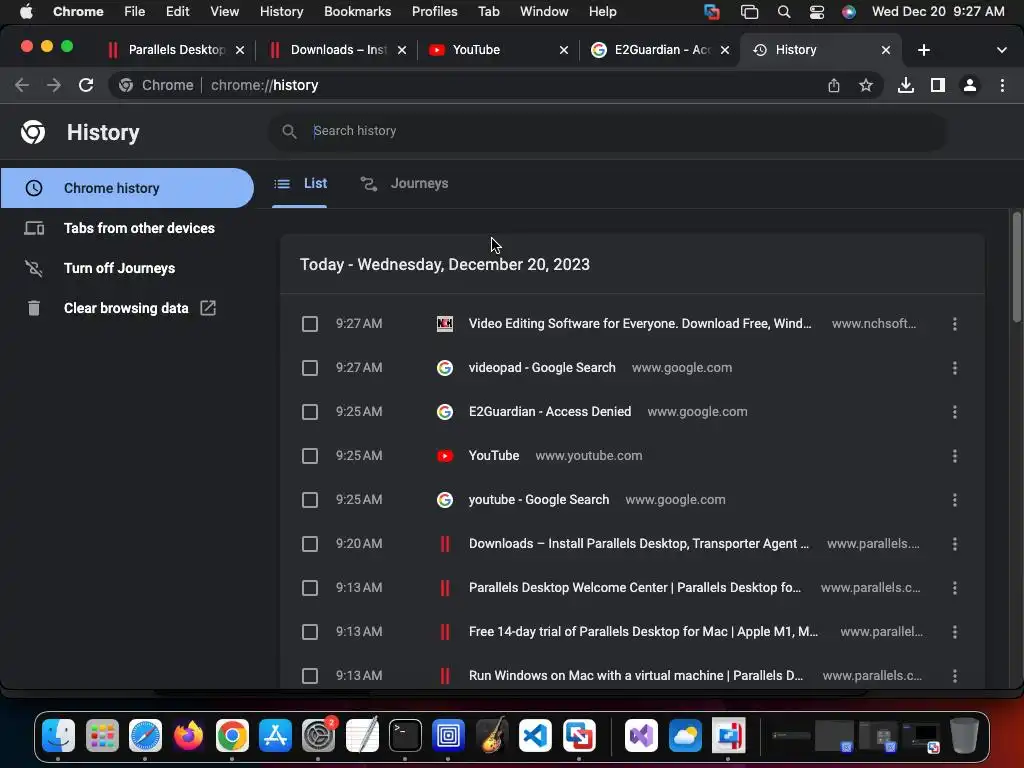This screenshot has width=1024, height=768.
Task: Focus the Search history field
Action: tap(607, 131)
